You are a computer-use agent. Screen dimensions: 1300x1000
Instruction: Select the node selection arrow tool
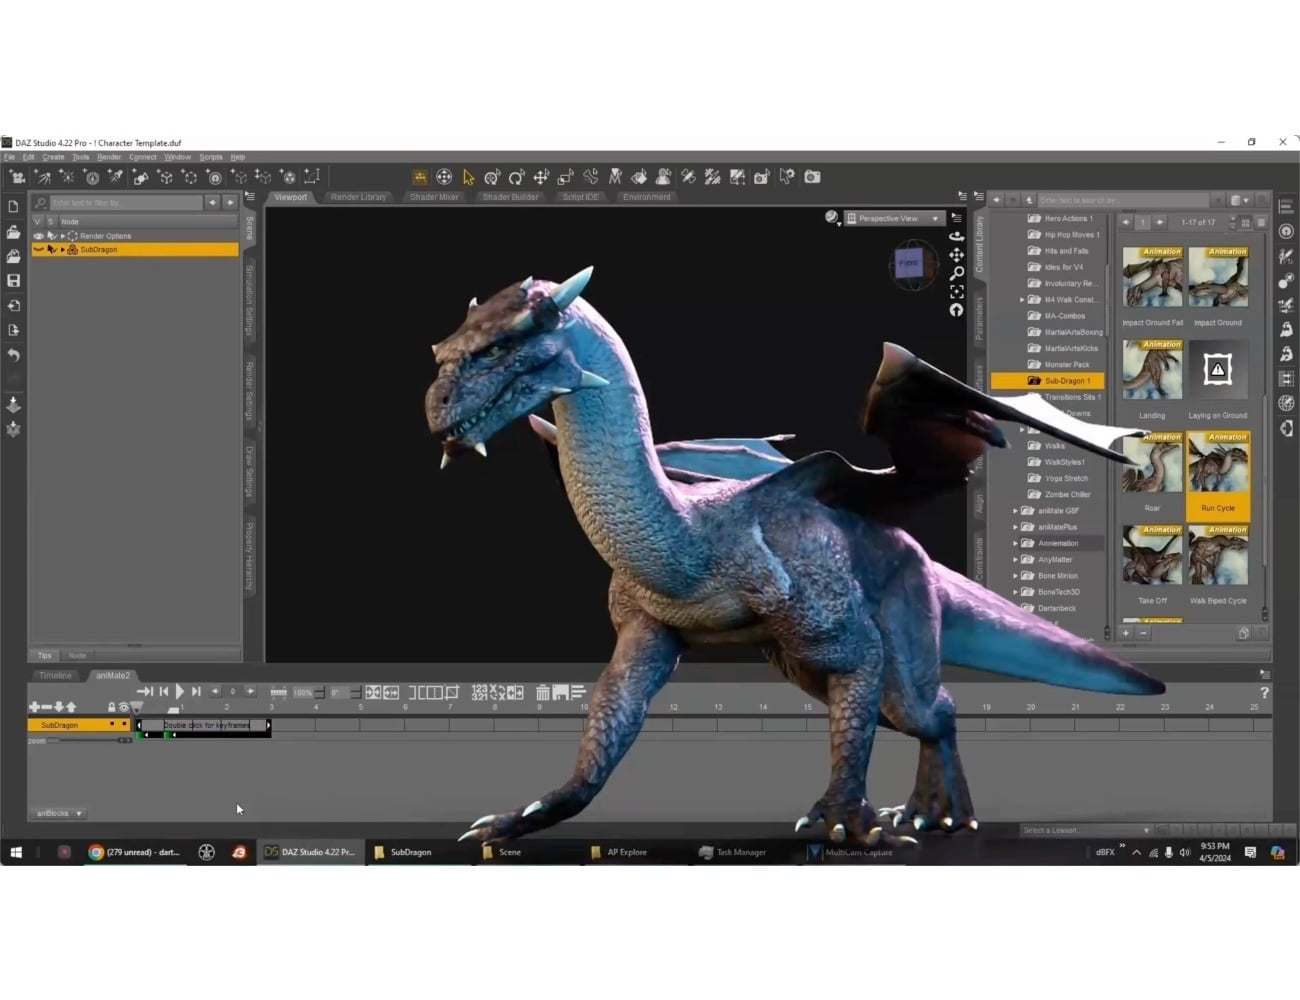pyautogui.click(x=468, y=177)
